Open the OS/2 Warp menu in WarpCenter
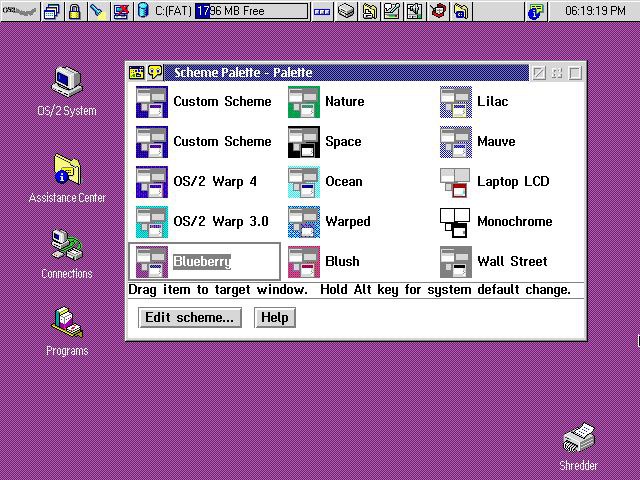 (20, 11)
